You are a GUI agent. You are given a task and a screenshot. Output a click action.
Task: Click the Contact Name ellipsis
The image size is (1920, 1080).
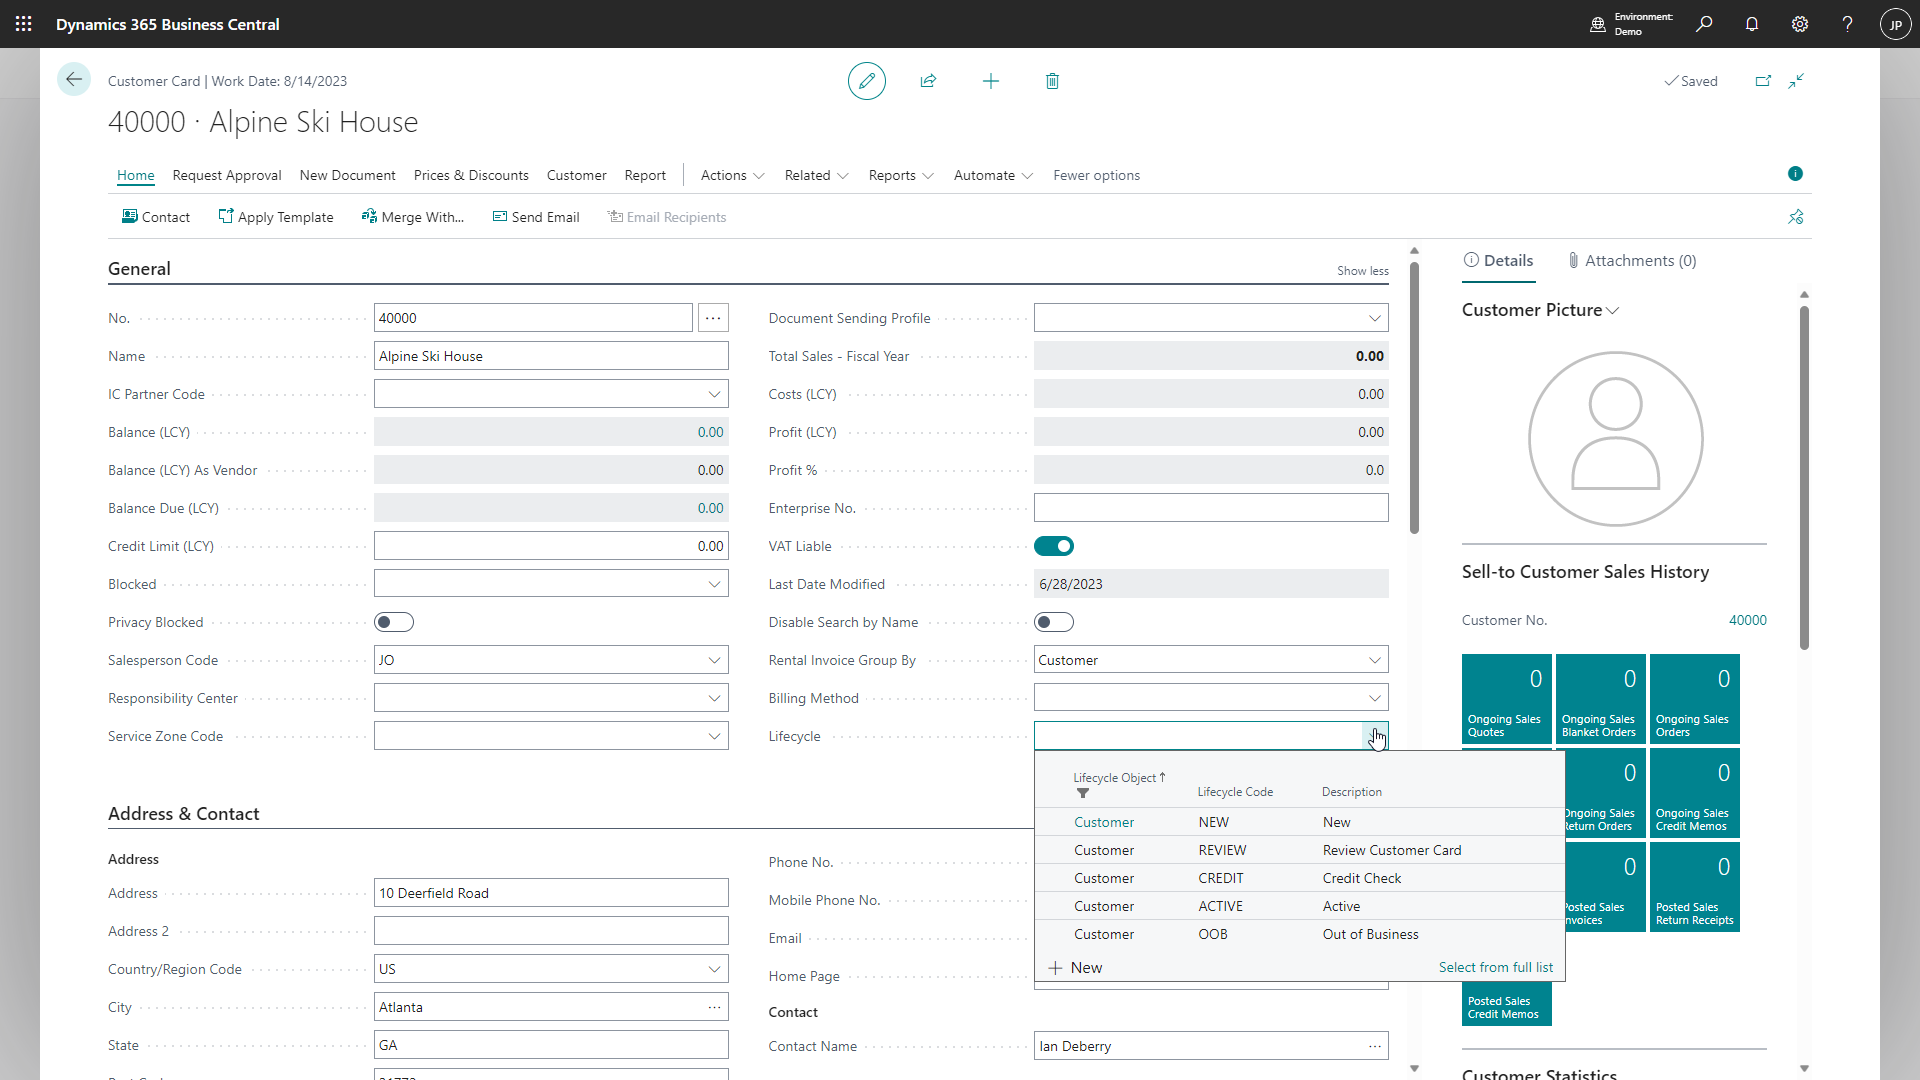pos(1375,1046)
